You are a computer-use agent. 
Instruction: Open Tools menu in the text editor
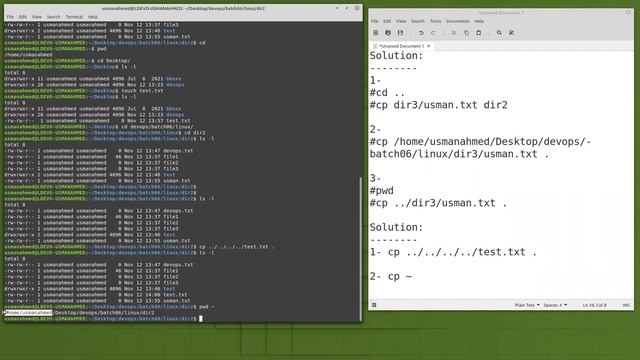click(435, 21)
